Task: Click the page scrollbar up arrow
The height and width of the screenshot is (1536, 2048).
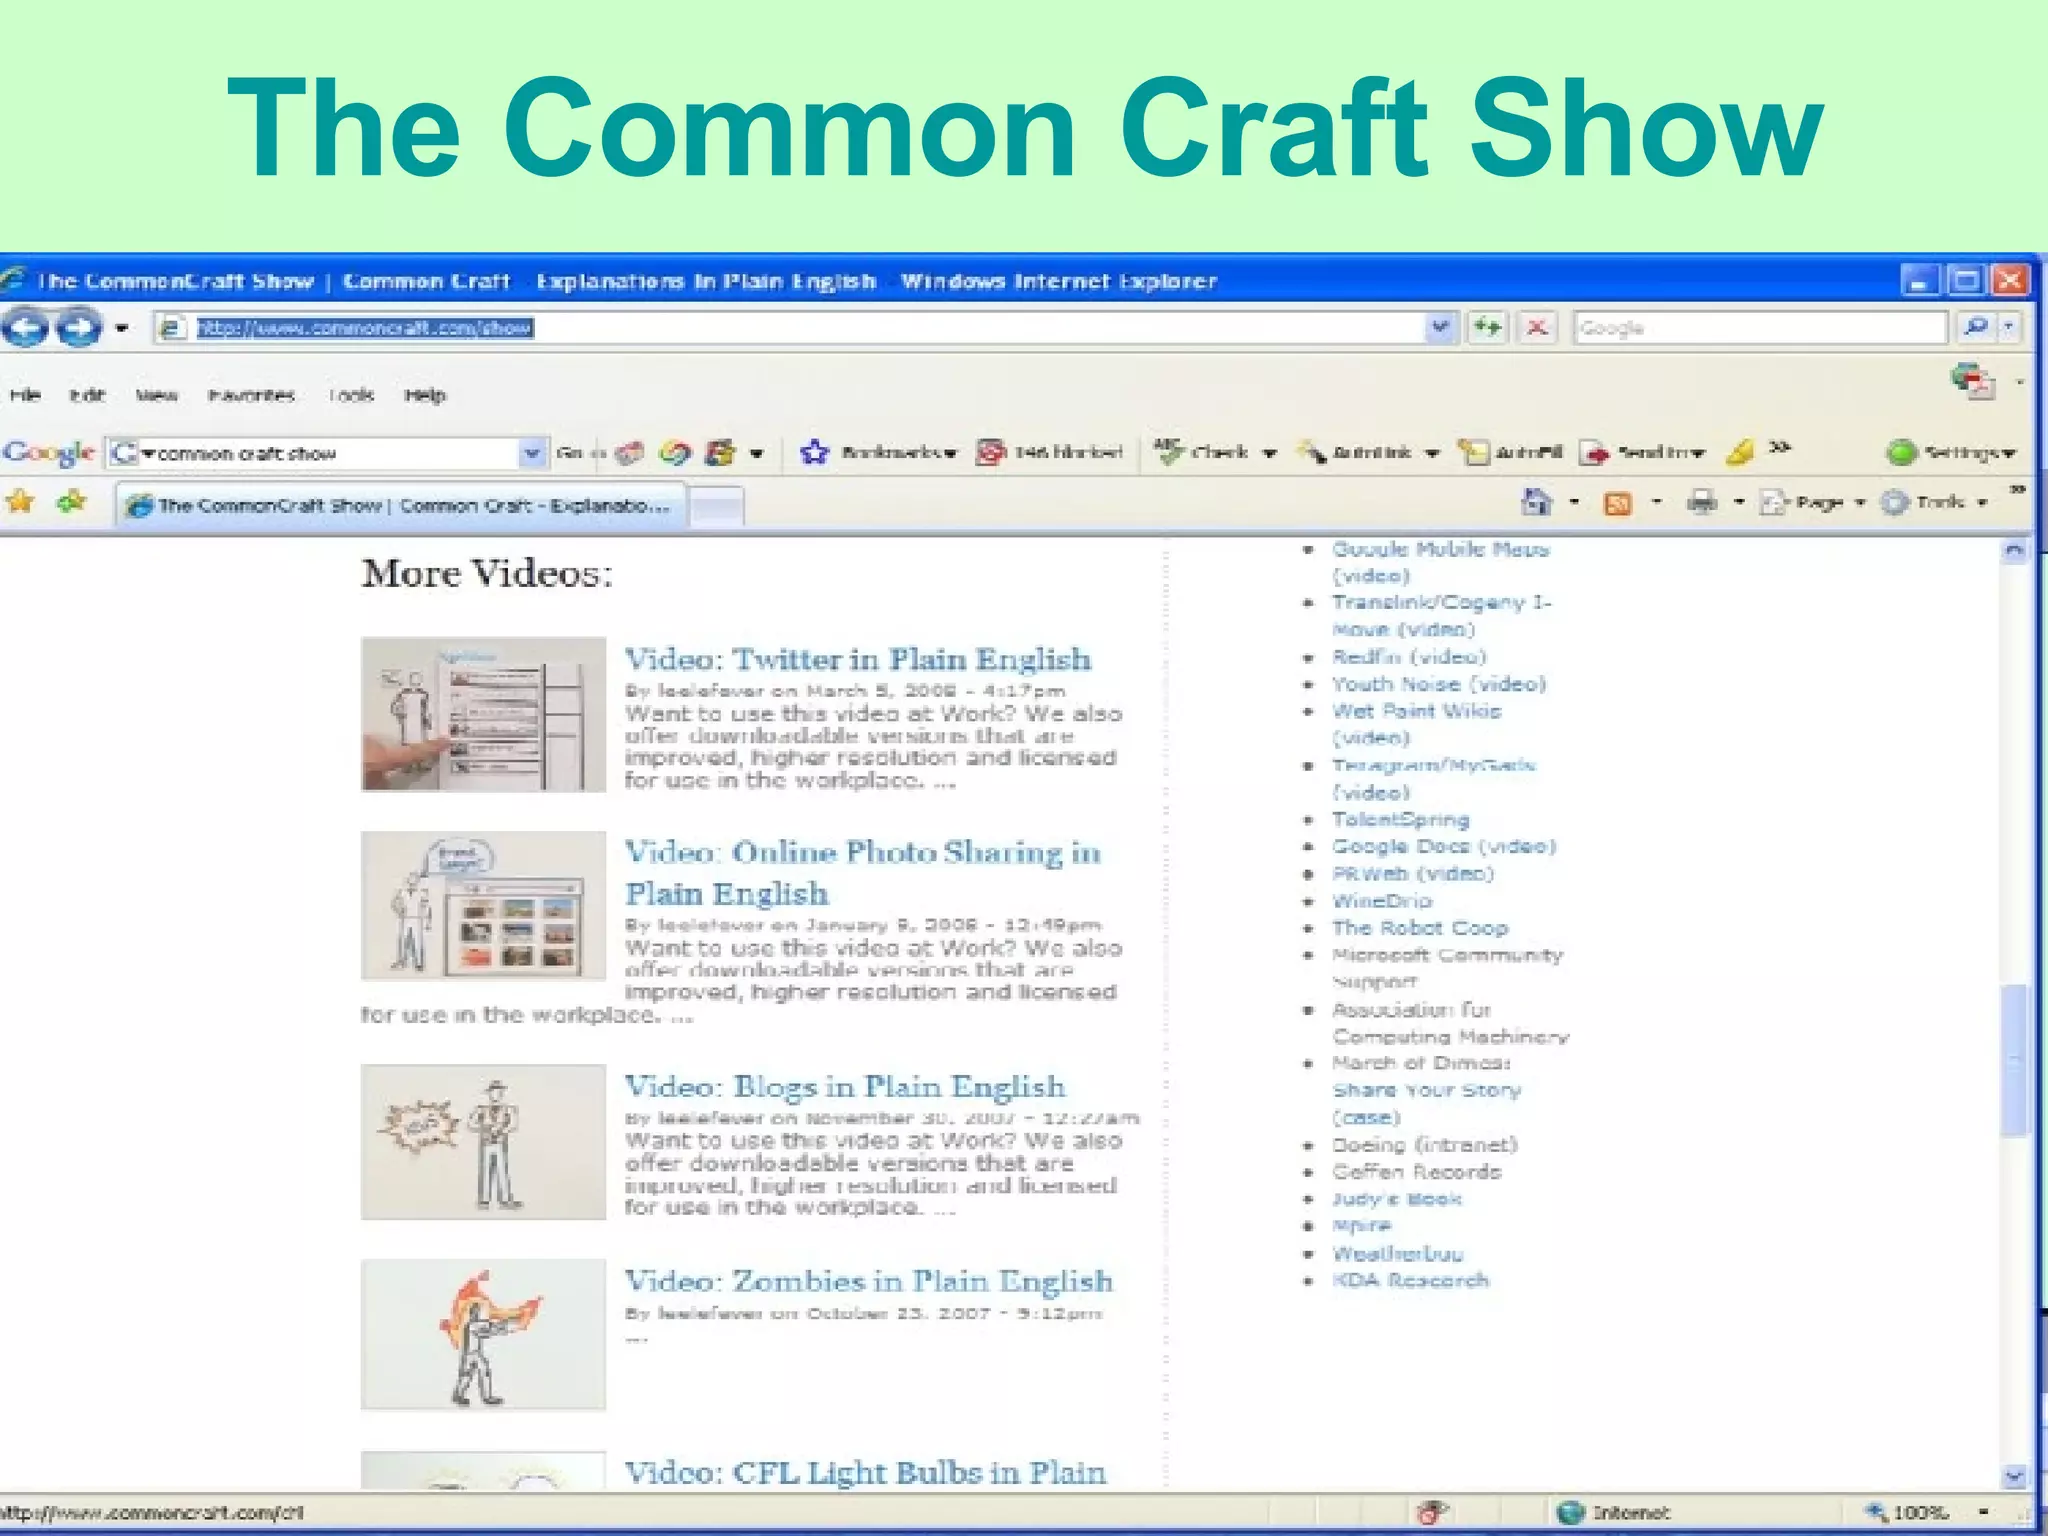Action: pyautogui.click(x=2015, y=550)
